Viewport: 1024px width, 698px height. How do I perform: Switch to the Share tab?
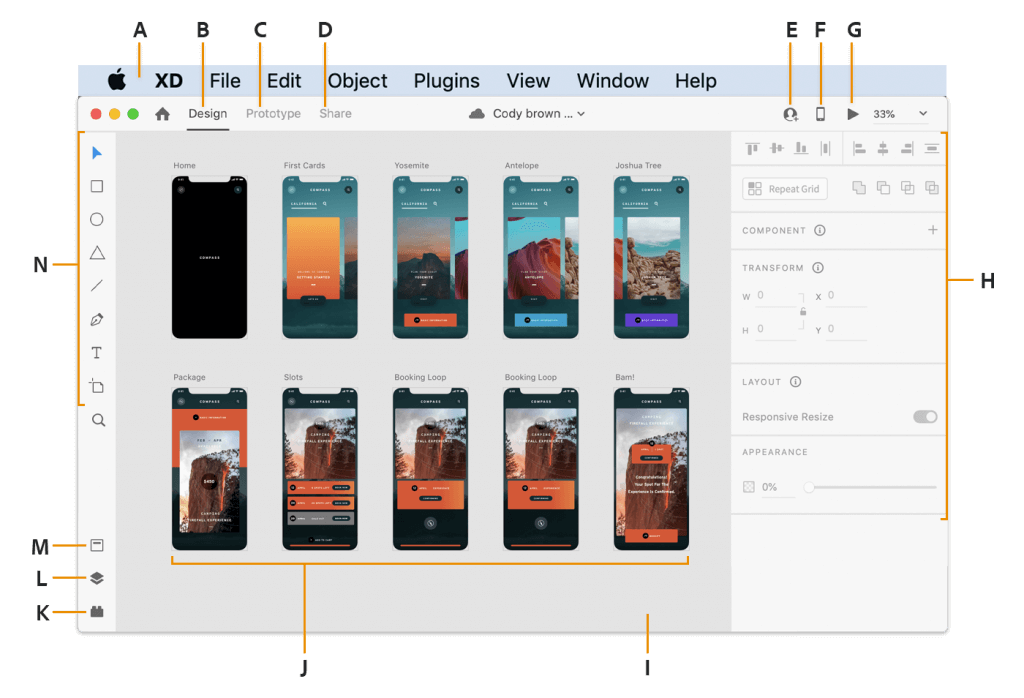pos(335,114)
